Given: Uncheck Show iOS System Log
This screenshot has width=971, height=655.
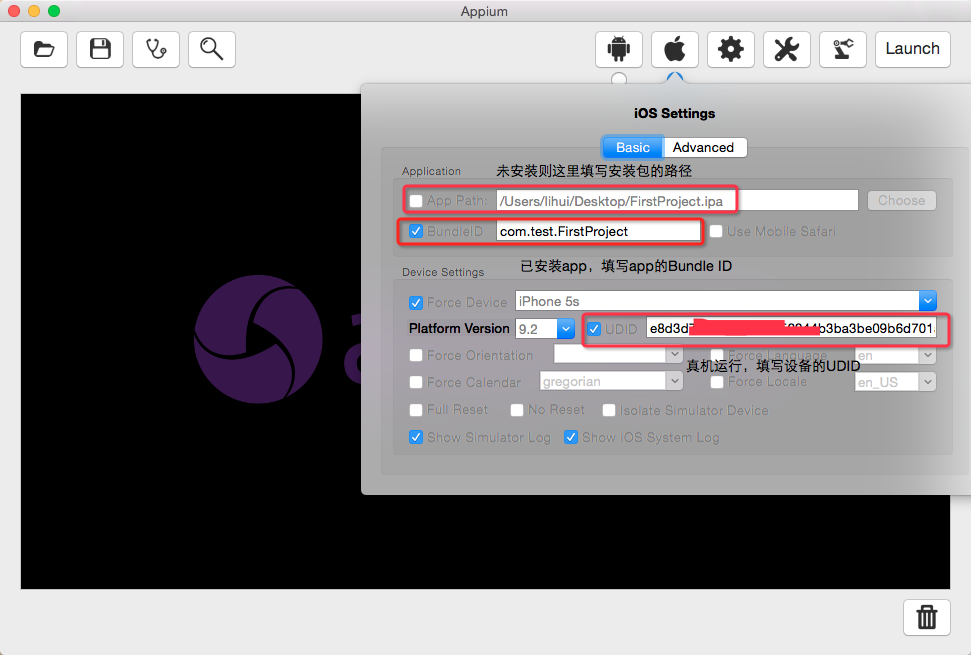Looking at the screenshot, I should pyautogui.click(x=571, y=437).
